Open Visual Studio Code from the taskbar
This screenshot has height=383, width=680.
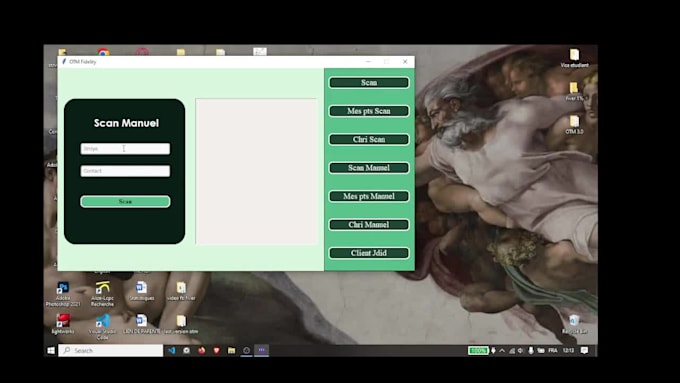(x=172, y=350)
